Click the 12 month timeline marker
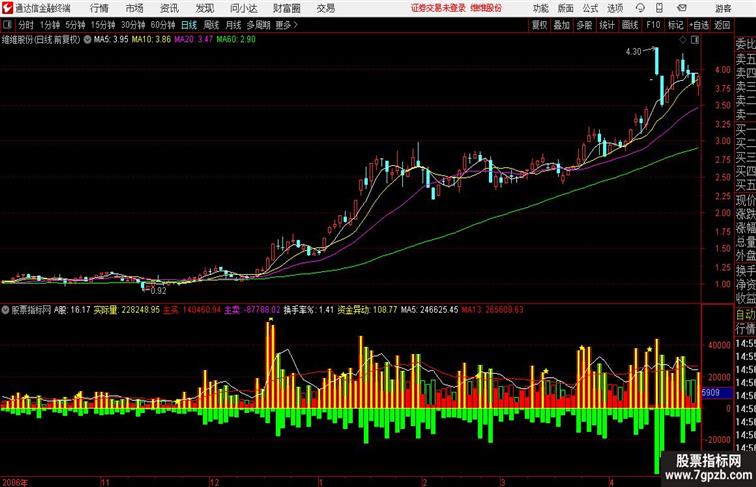The height and width of the screenshot is (487, 756). pos(215,482)
